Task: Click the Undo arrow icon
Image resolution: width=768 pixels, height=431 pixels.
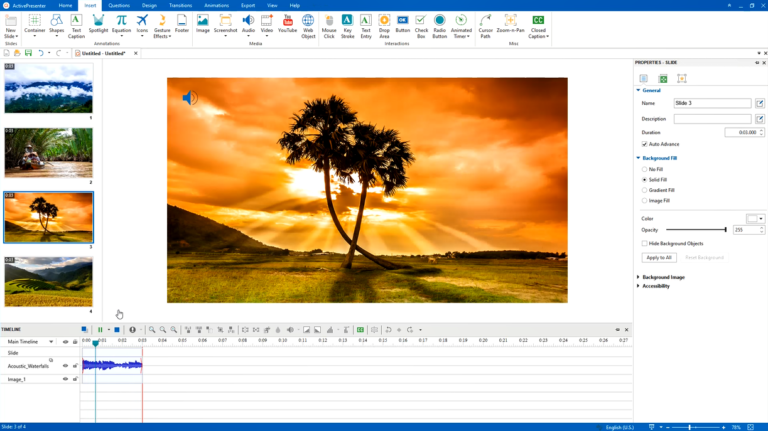Action: coord(41,53)
